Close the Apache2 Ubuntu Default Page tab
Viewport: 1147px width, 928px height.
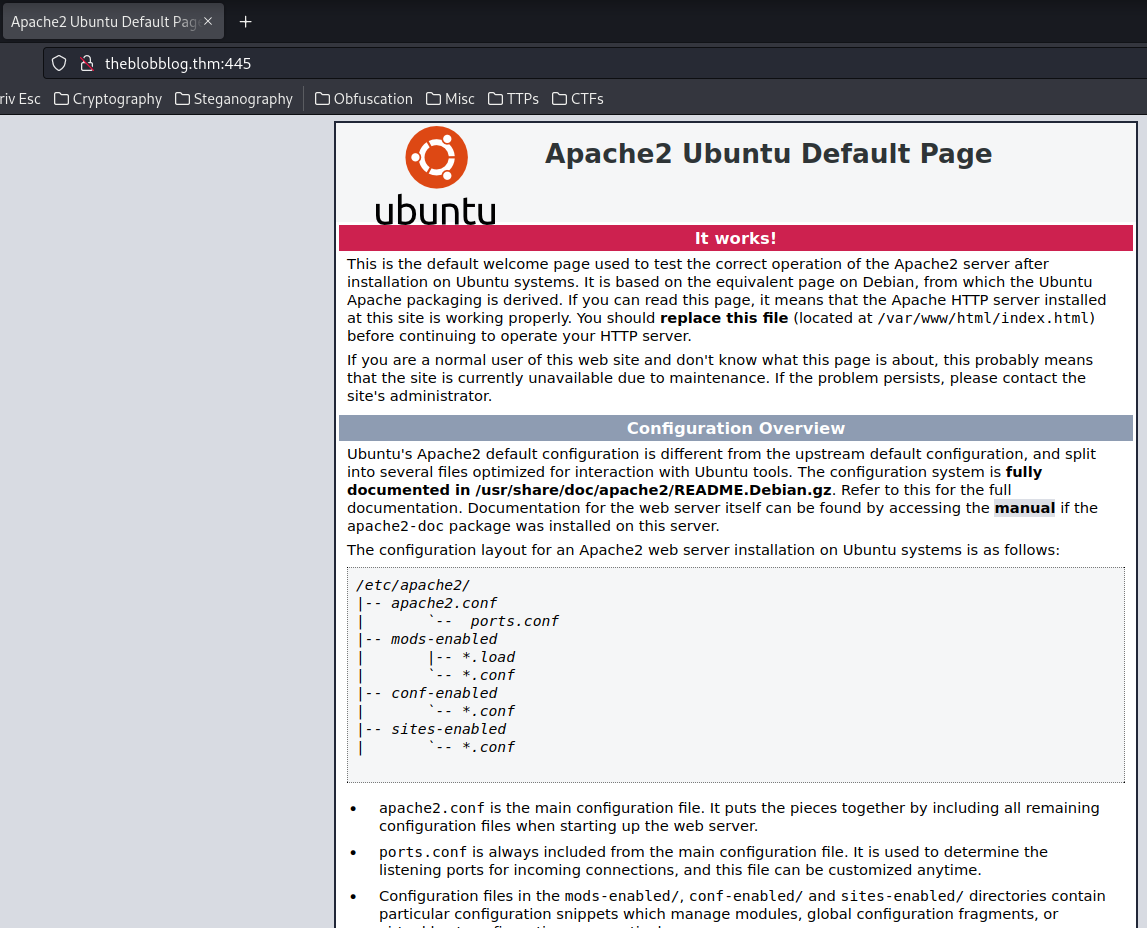pyautogui.click(x=208, y=21)
